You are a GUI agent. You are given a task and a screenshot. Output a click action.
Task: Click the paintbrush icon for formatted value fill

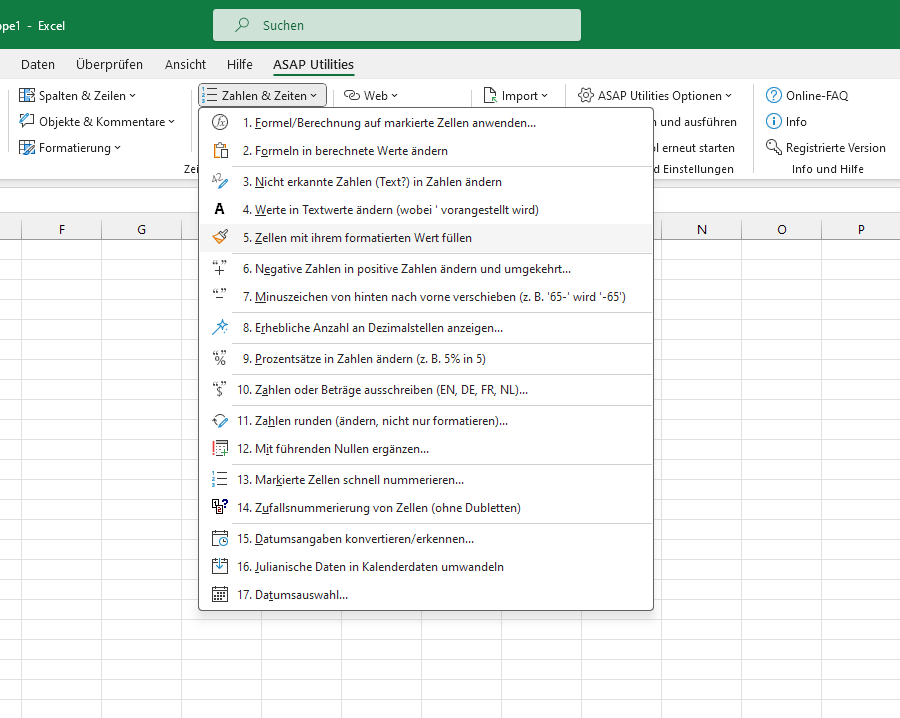[220, 237]
